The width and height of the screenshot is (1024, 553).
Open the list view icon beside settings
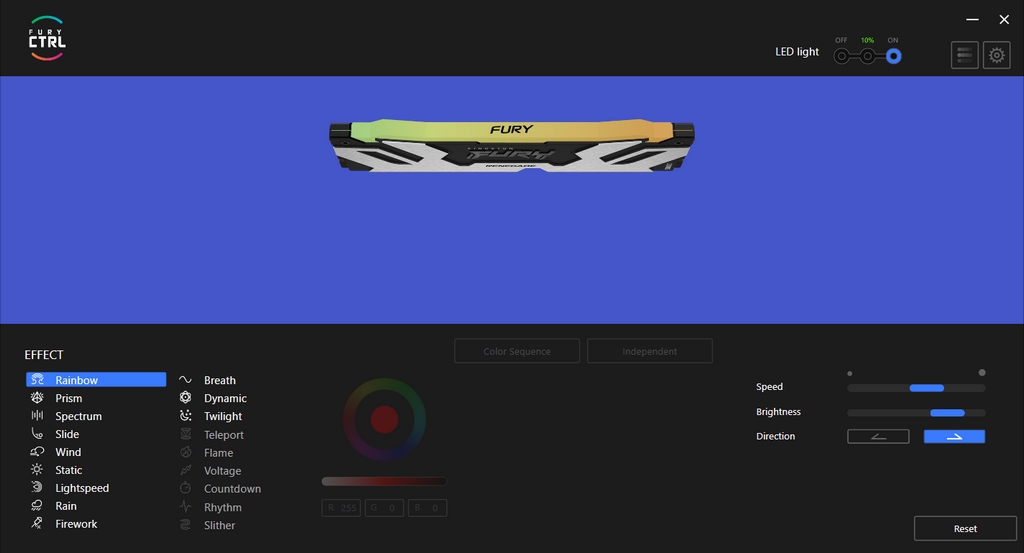point(965,55)
